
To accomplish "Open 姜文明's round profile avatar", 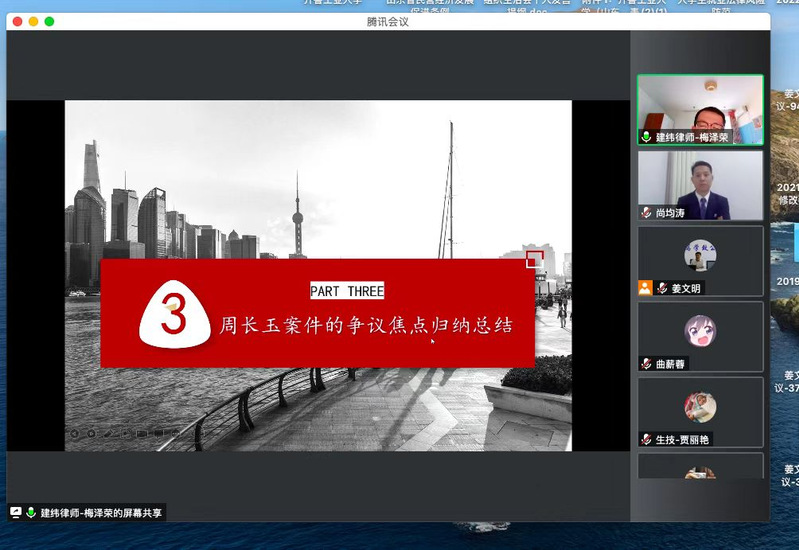I will [700, 255].
